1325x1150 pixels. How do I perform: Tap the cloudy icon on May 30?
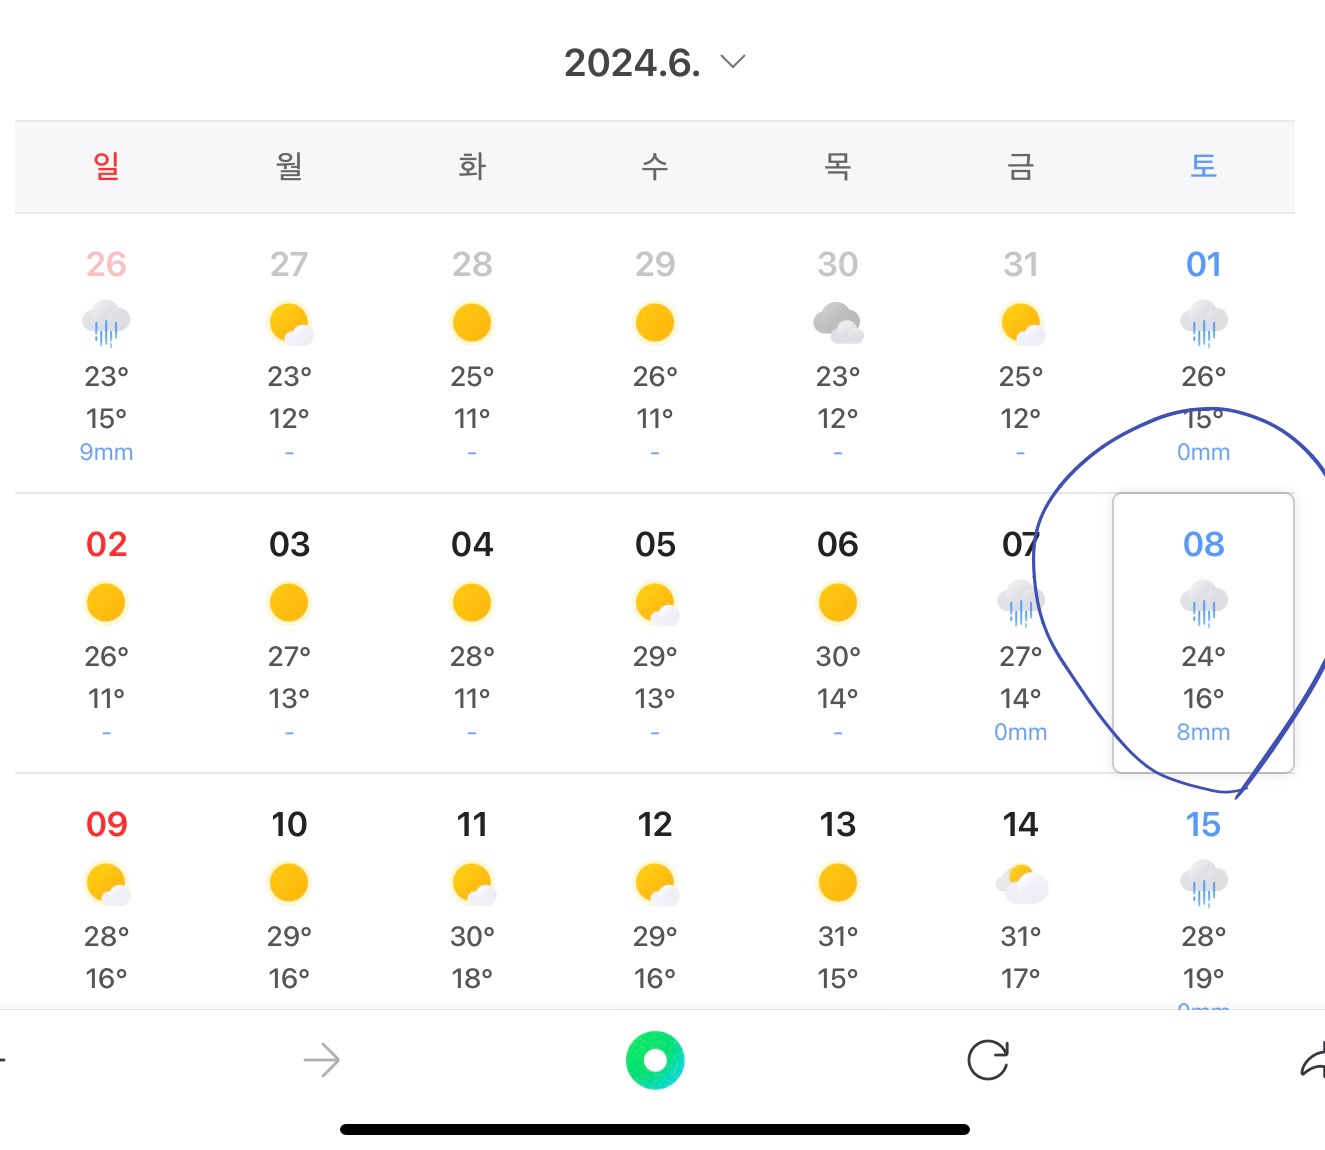(x=837, y=323)
